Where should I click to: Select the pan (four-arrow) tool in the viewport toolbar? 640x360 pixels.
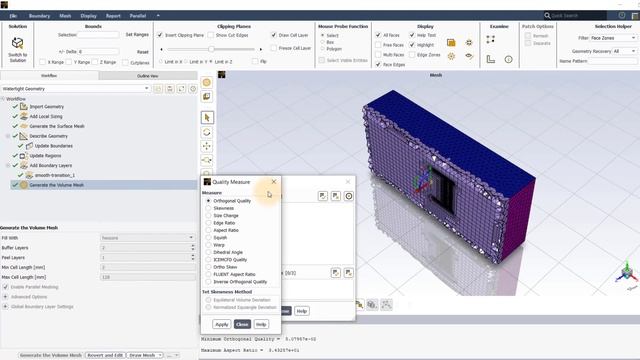pyautogui.click(x=207, y=146)
